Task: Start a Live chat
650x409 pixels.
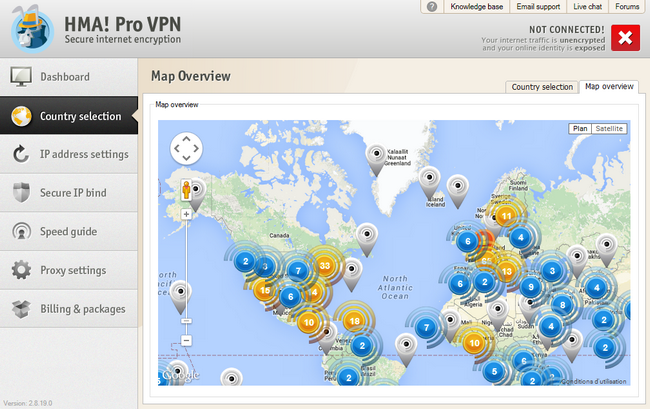Action: (x=587, y=7)
